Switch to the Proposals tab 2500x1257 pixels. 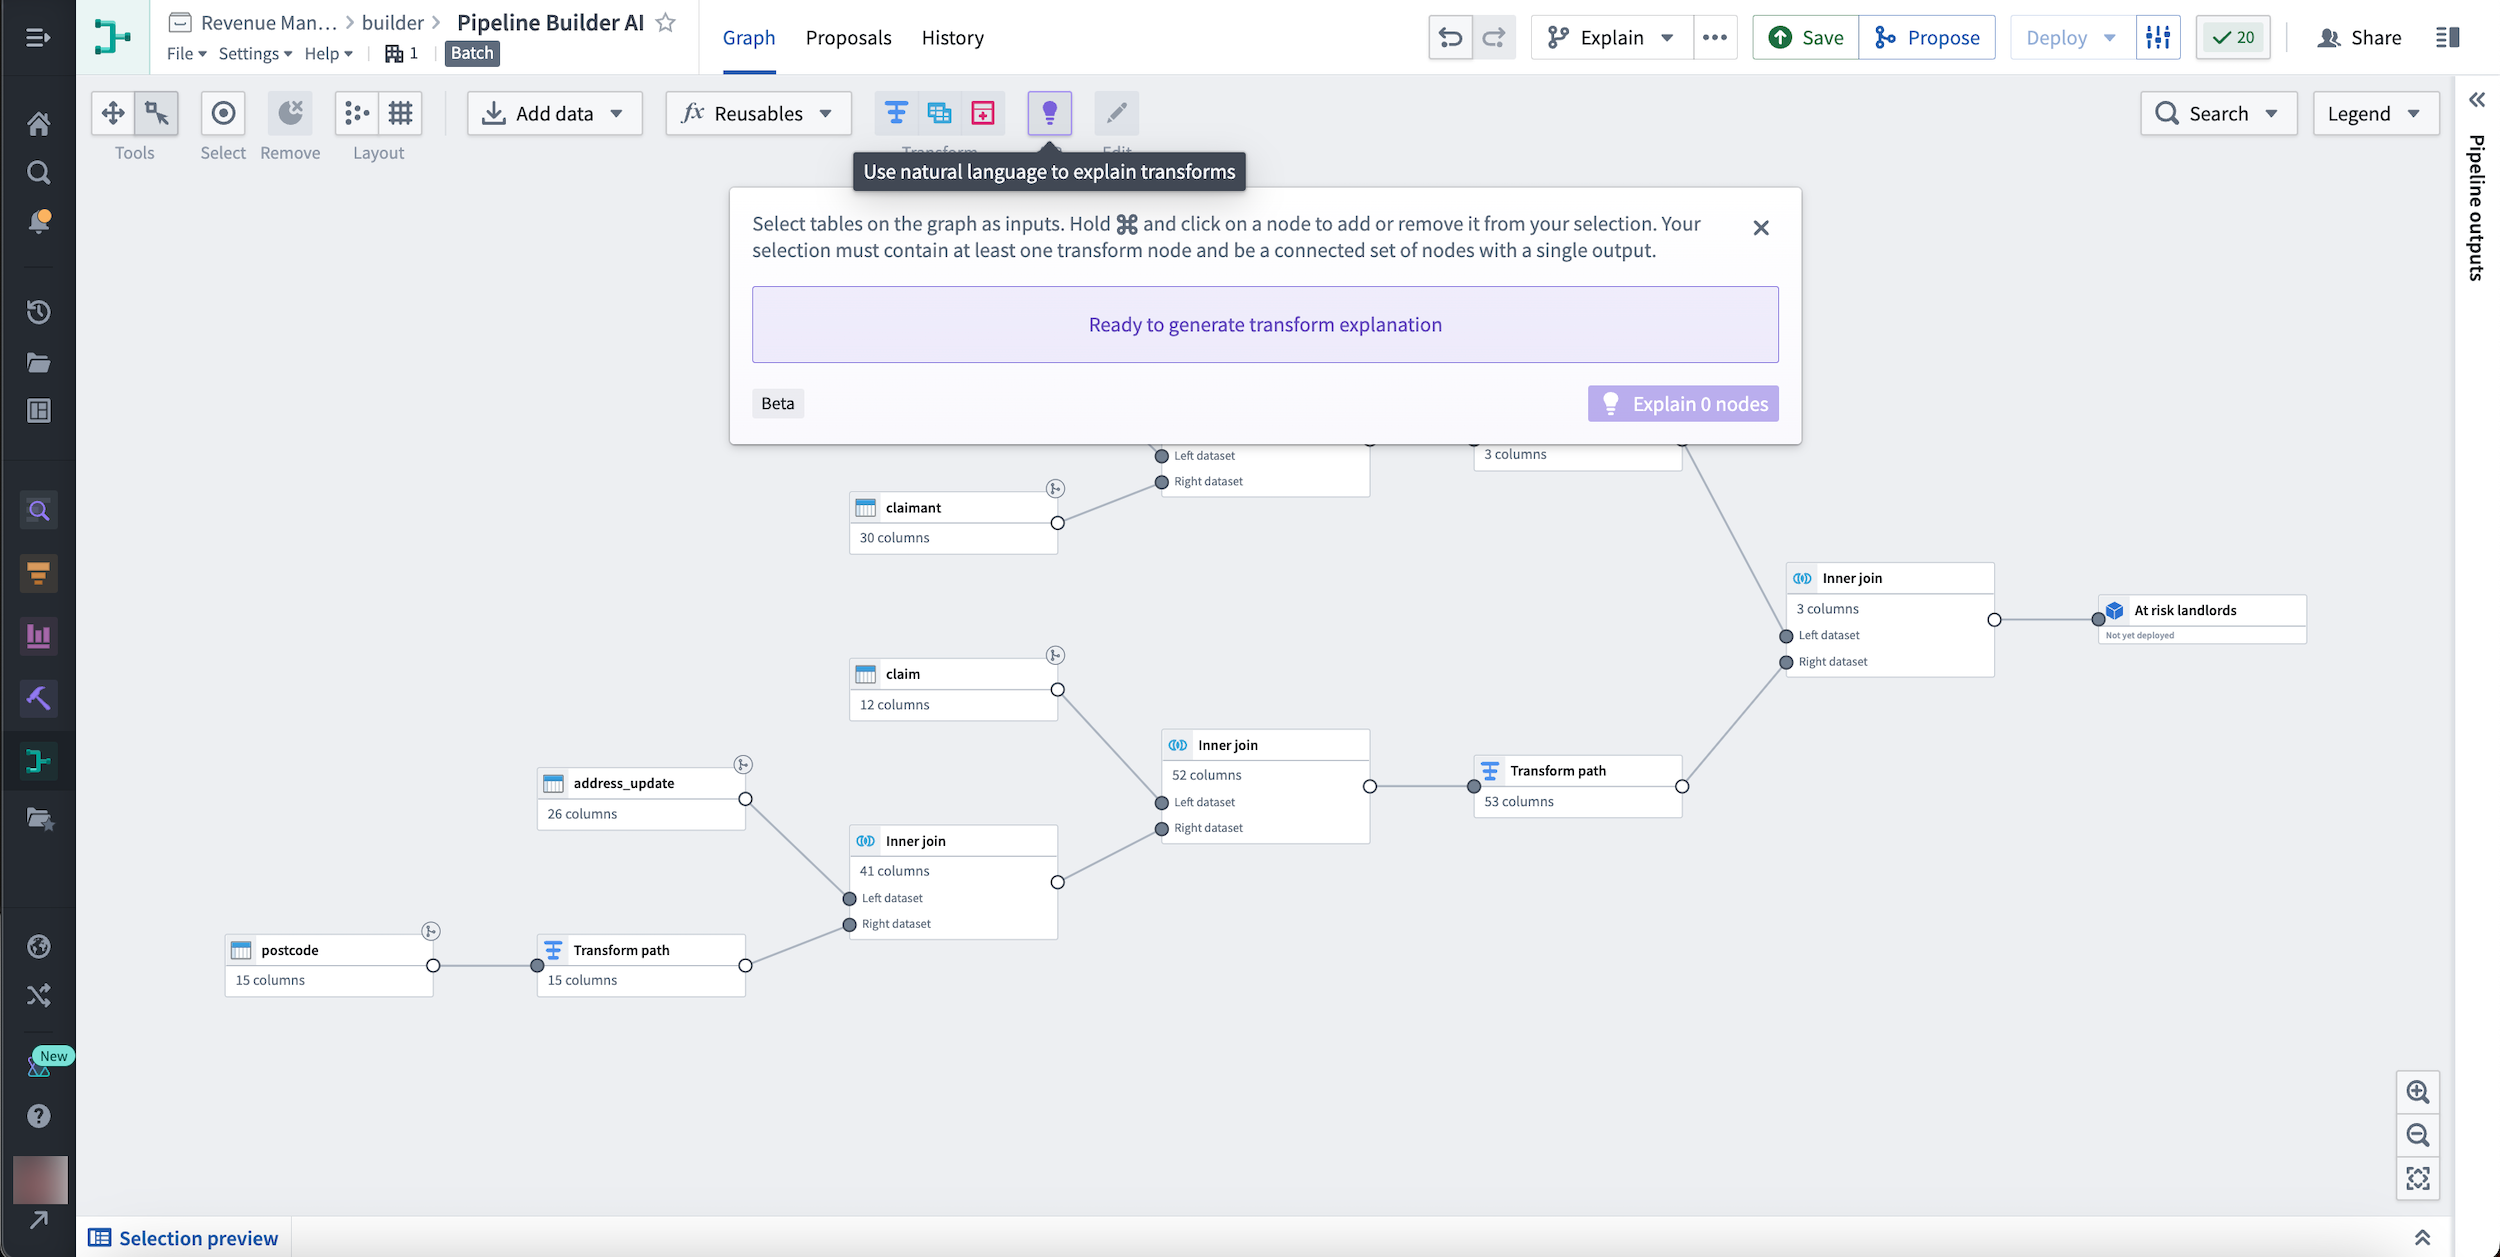[x=848, y=37]
